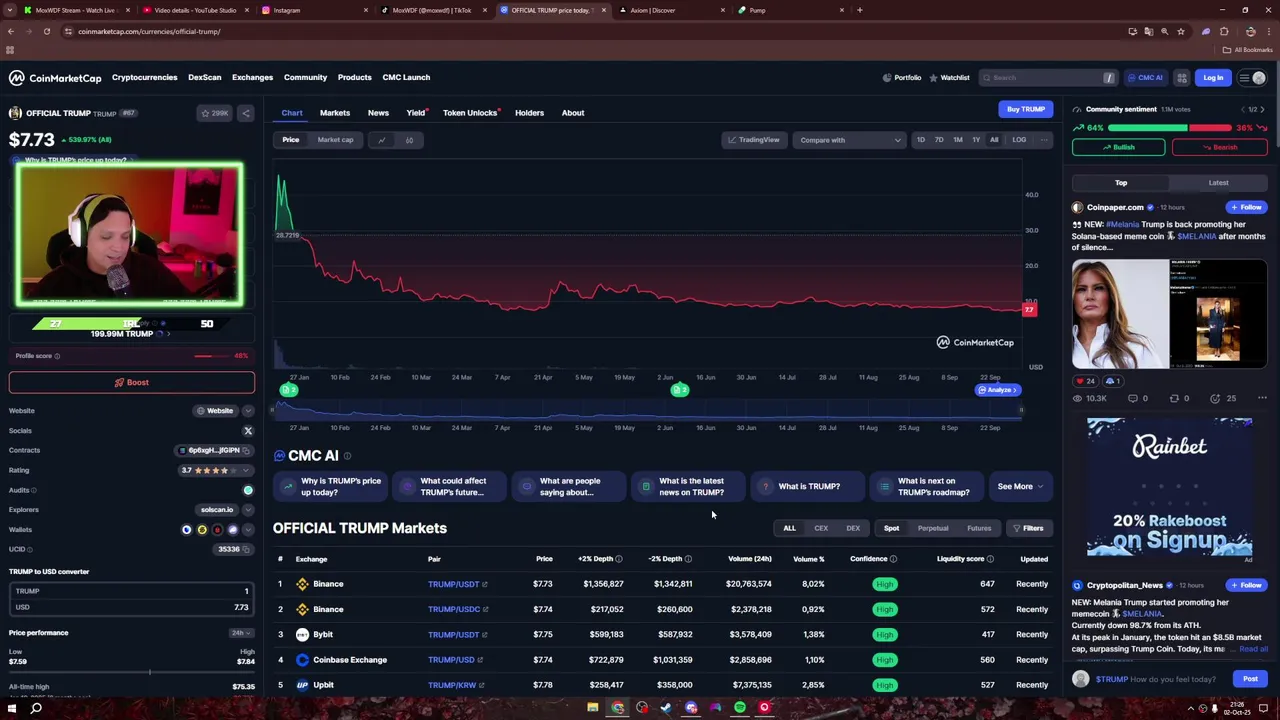Switch markets to Perpetual
1280x720 pixels.
coord(933,528)
